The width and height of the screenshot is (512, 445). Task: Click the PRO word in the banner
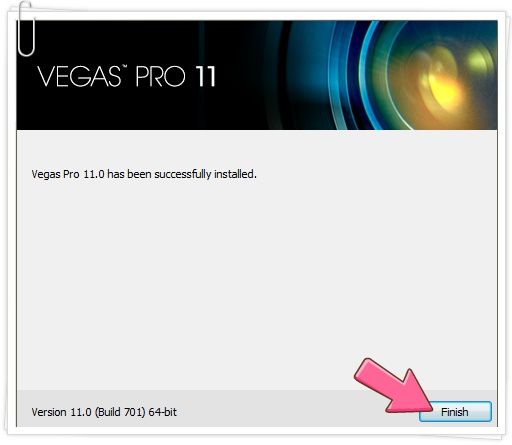pyautogui.click(x=160, y=76)
